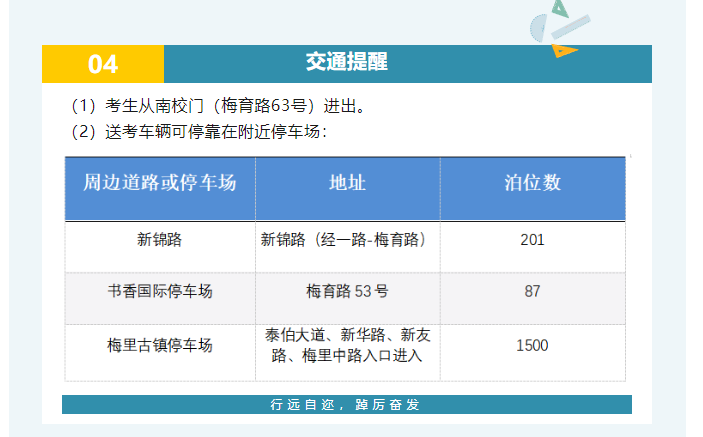This screenshot has width=703, height=437.
Task: Select the 新锦路 road name cell
Action: (160, 240)
